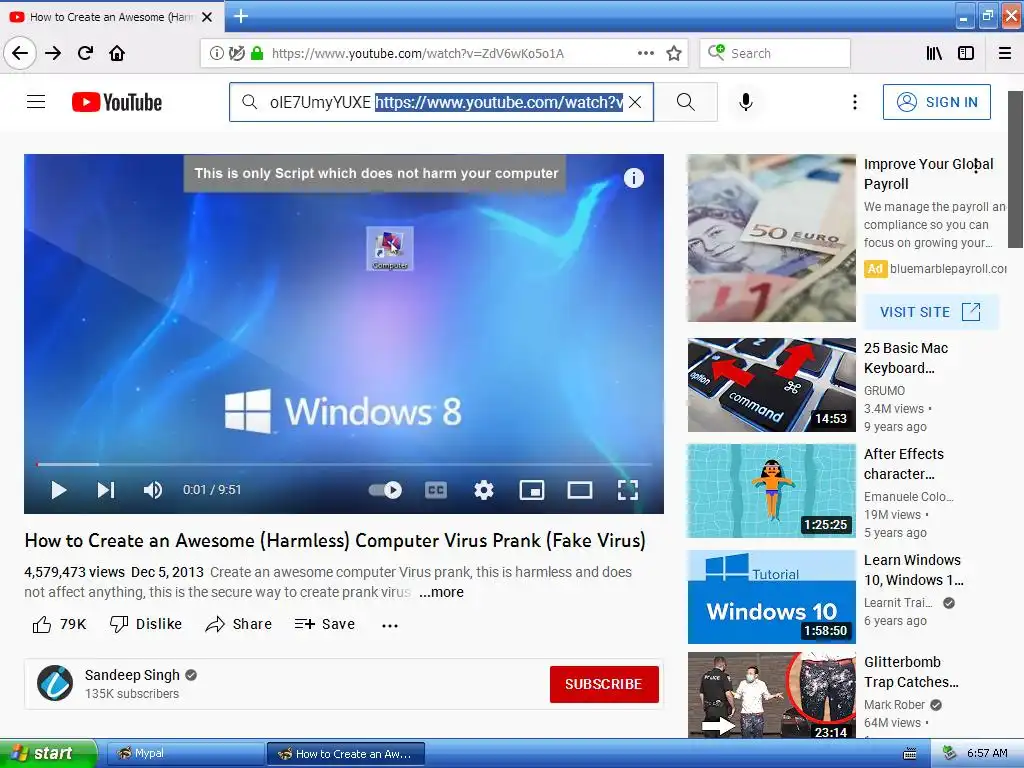The height and width of the screenshot is (768, 1024).
Task: Reload the current page
Action: pyautogui.click(x=85, y=53)
